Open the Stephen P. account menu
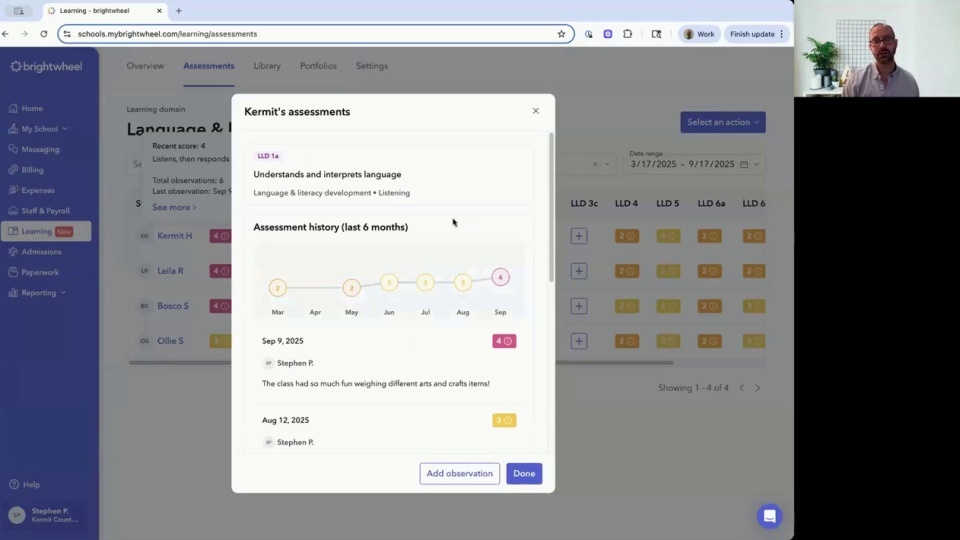This screenshot has height=540, width=960. click(46, 515)
